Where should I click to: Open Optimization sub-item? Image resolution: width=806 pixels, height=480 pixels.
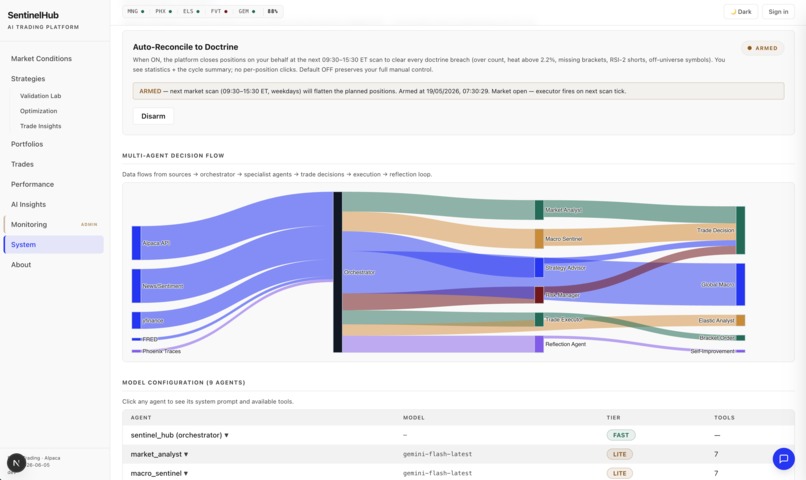coord(39,111)
